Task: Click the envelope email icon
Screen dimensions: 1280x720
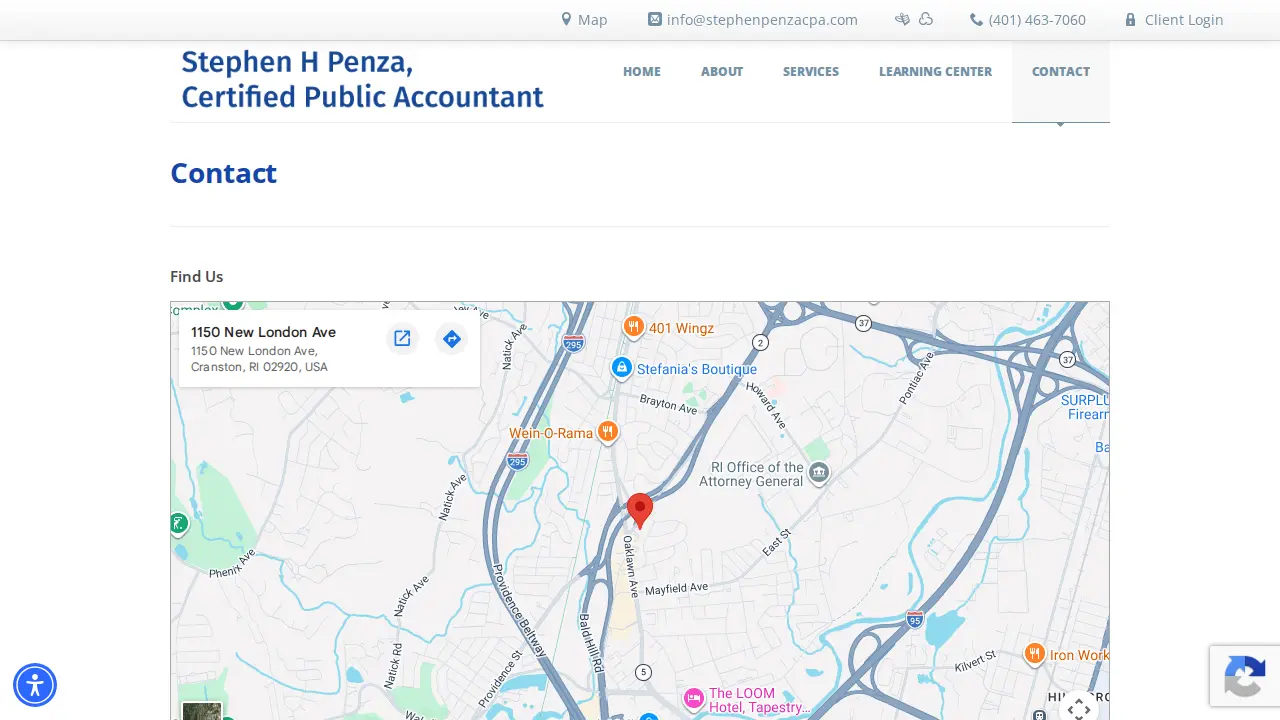Action: tap(655, 19)
